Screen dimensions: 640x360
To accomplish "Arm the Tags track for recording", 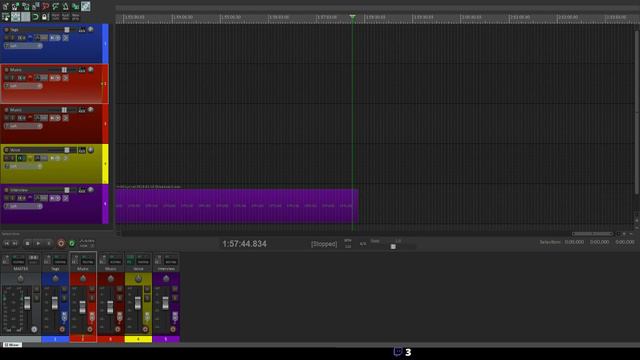I will click(x=7, y=30).
